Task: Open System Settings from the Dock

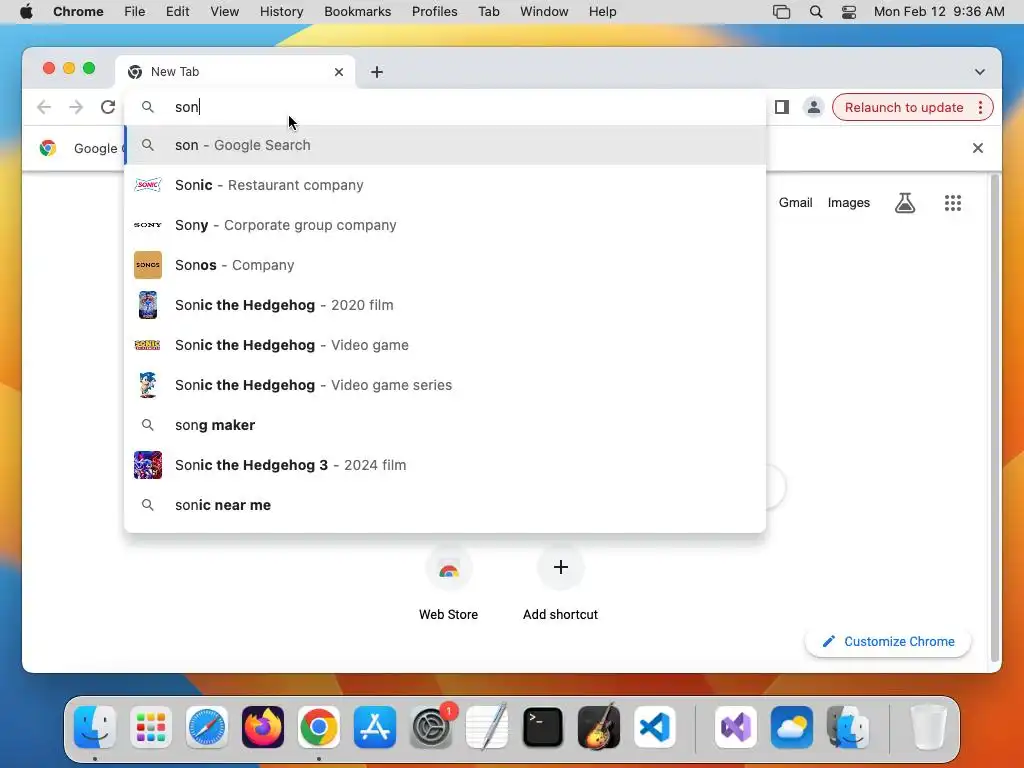Action: [x=431, y=727]
